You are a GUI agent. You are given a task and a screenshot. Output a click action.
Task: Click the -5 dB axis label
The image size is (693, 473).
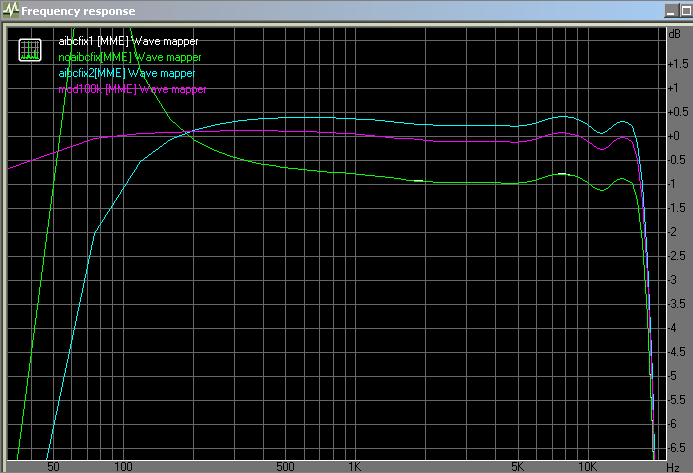673,376
